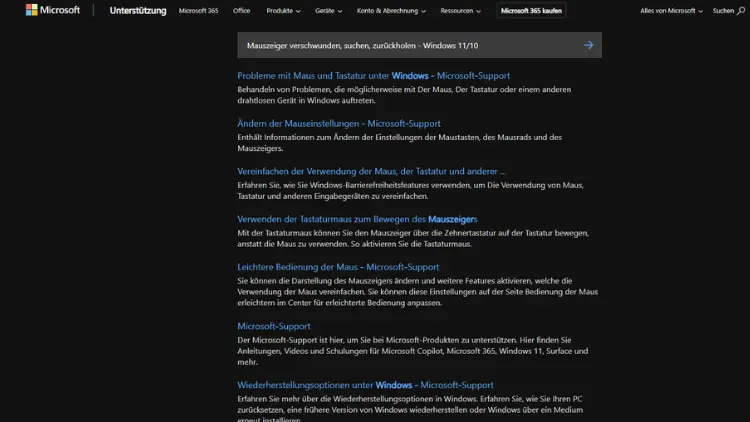The image size is (750, 422).
Task: Open Wiederherstellungsoptionen unter Windows result
Action: tap(365, 385)
